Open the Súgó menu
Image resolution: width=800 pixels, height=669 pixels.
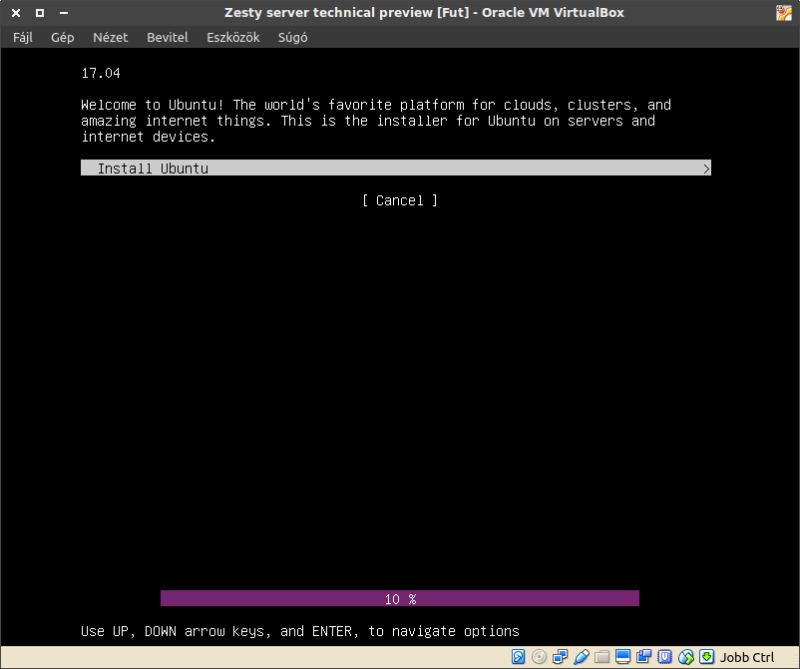[293, 37]
